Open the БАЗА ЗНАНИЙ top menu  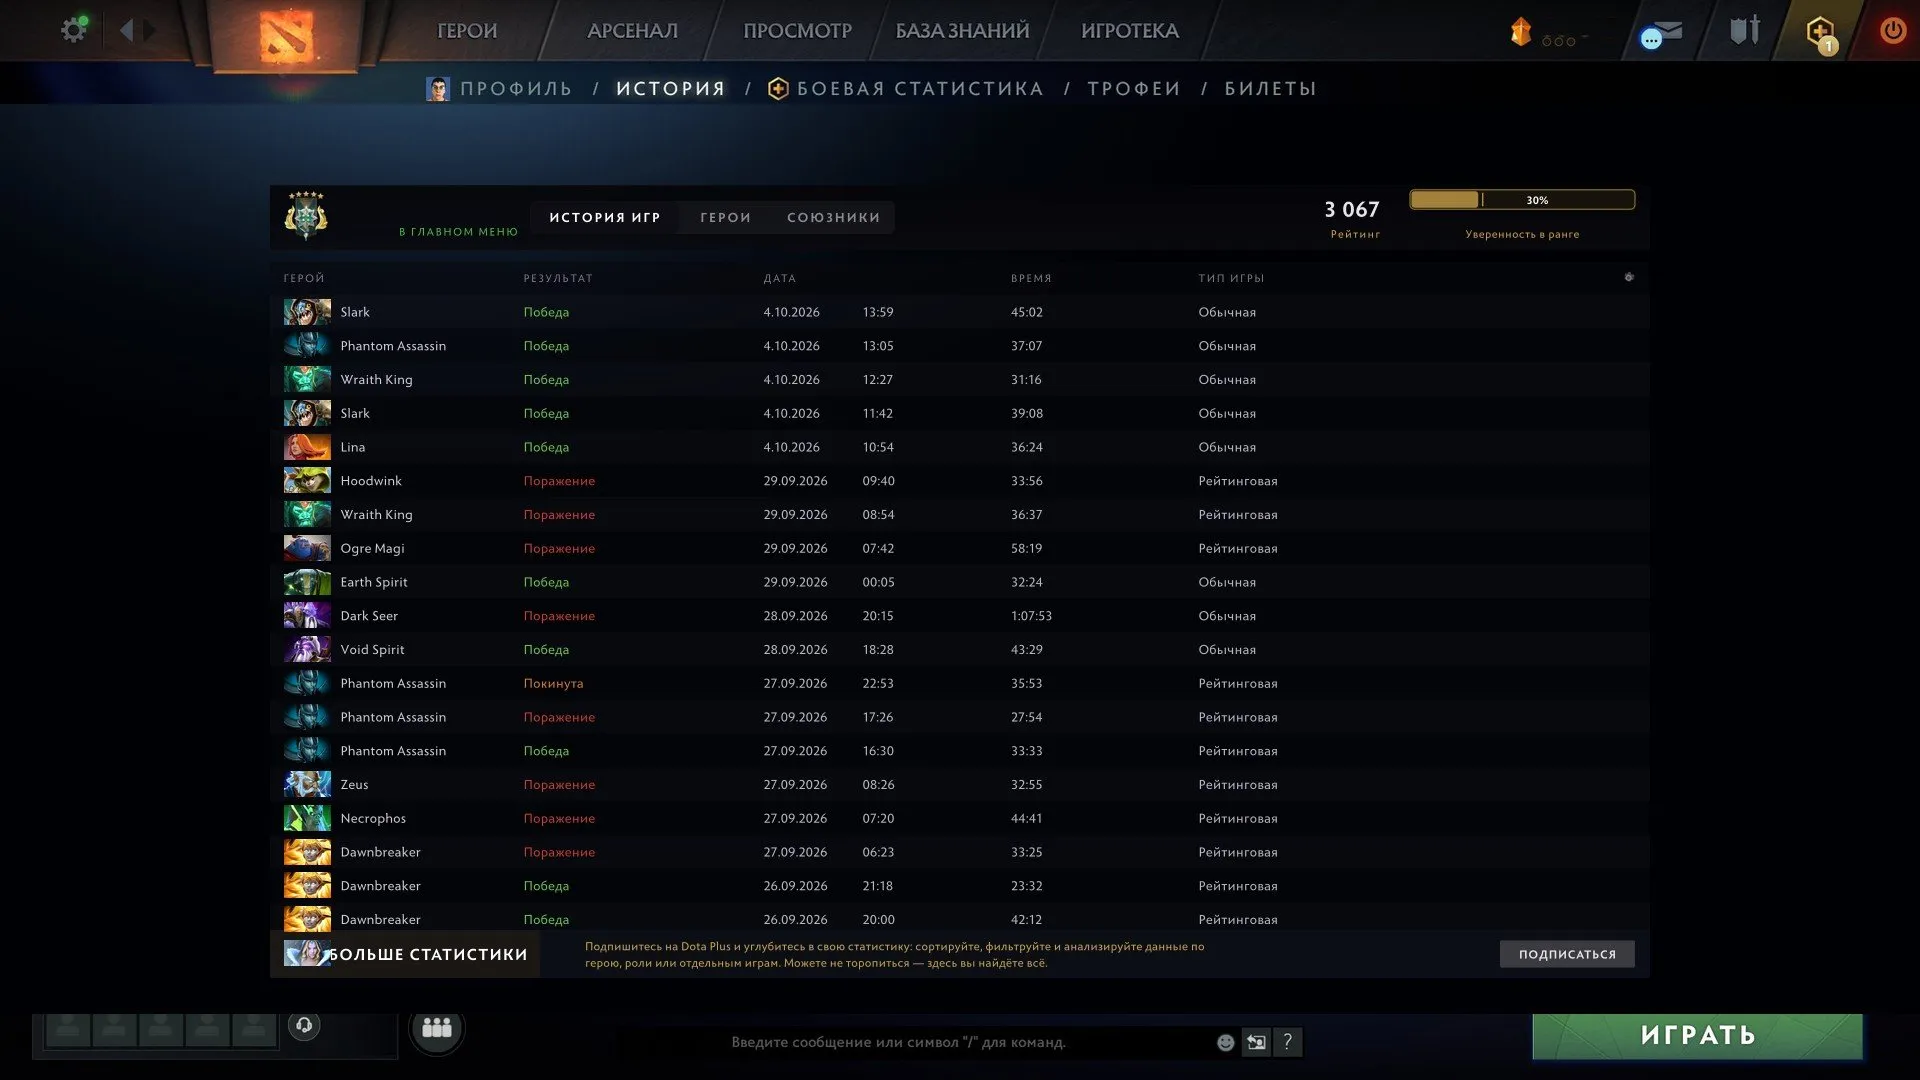962,31
